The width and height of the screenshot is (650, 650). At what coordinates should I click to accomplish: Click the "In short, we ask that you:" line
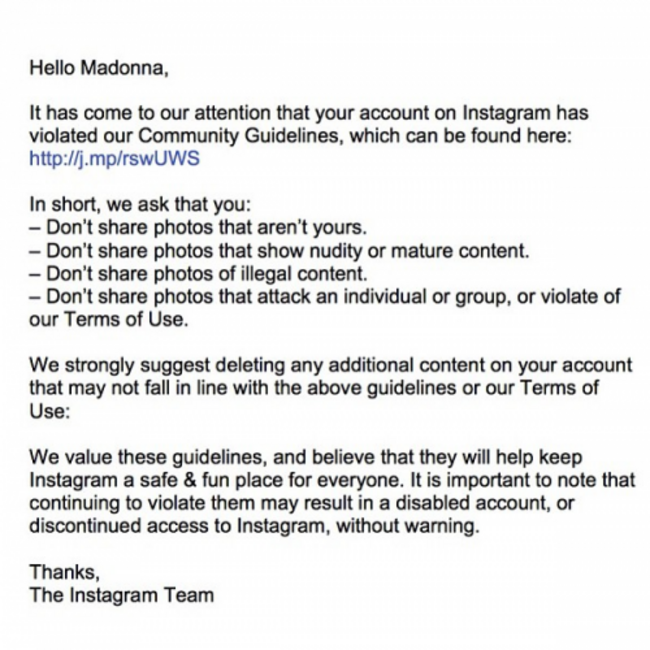pos(140,204)
